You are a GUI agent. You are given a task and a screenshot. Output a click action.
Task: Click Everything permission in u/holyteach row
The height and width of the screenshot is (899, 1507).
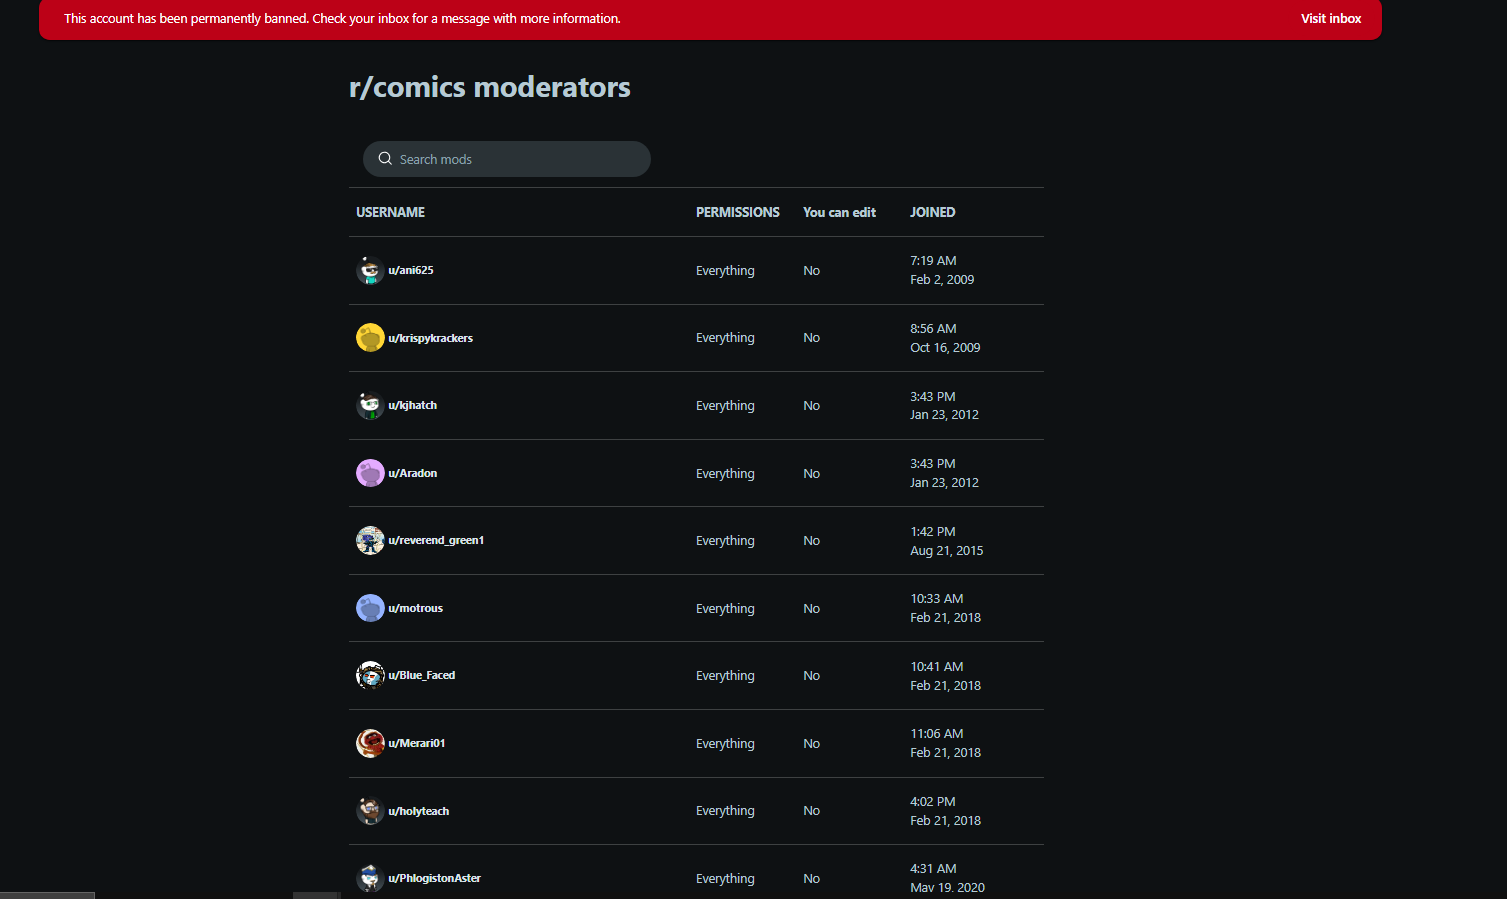click(725, 811)
